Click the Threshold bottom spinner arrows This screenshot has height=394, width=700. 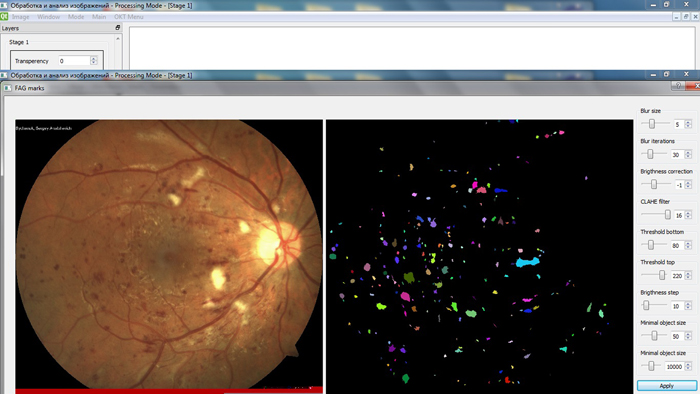[x=688, y=245]
